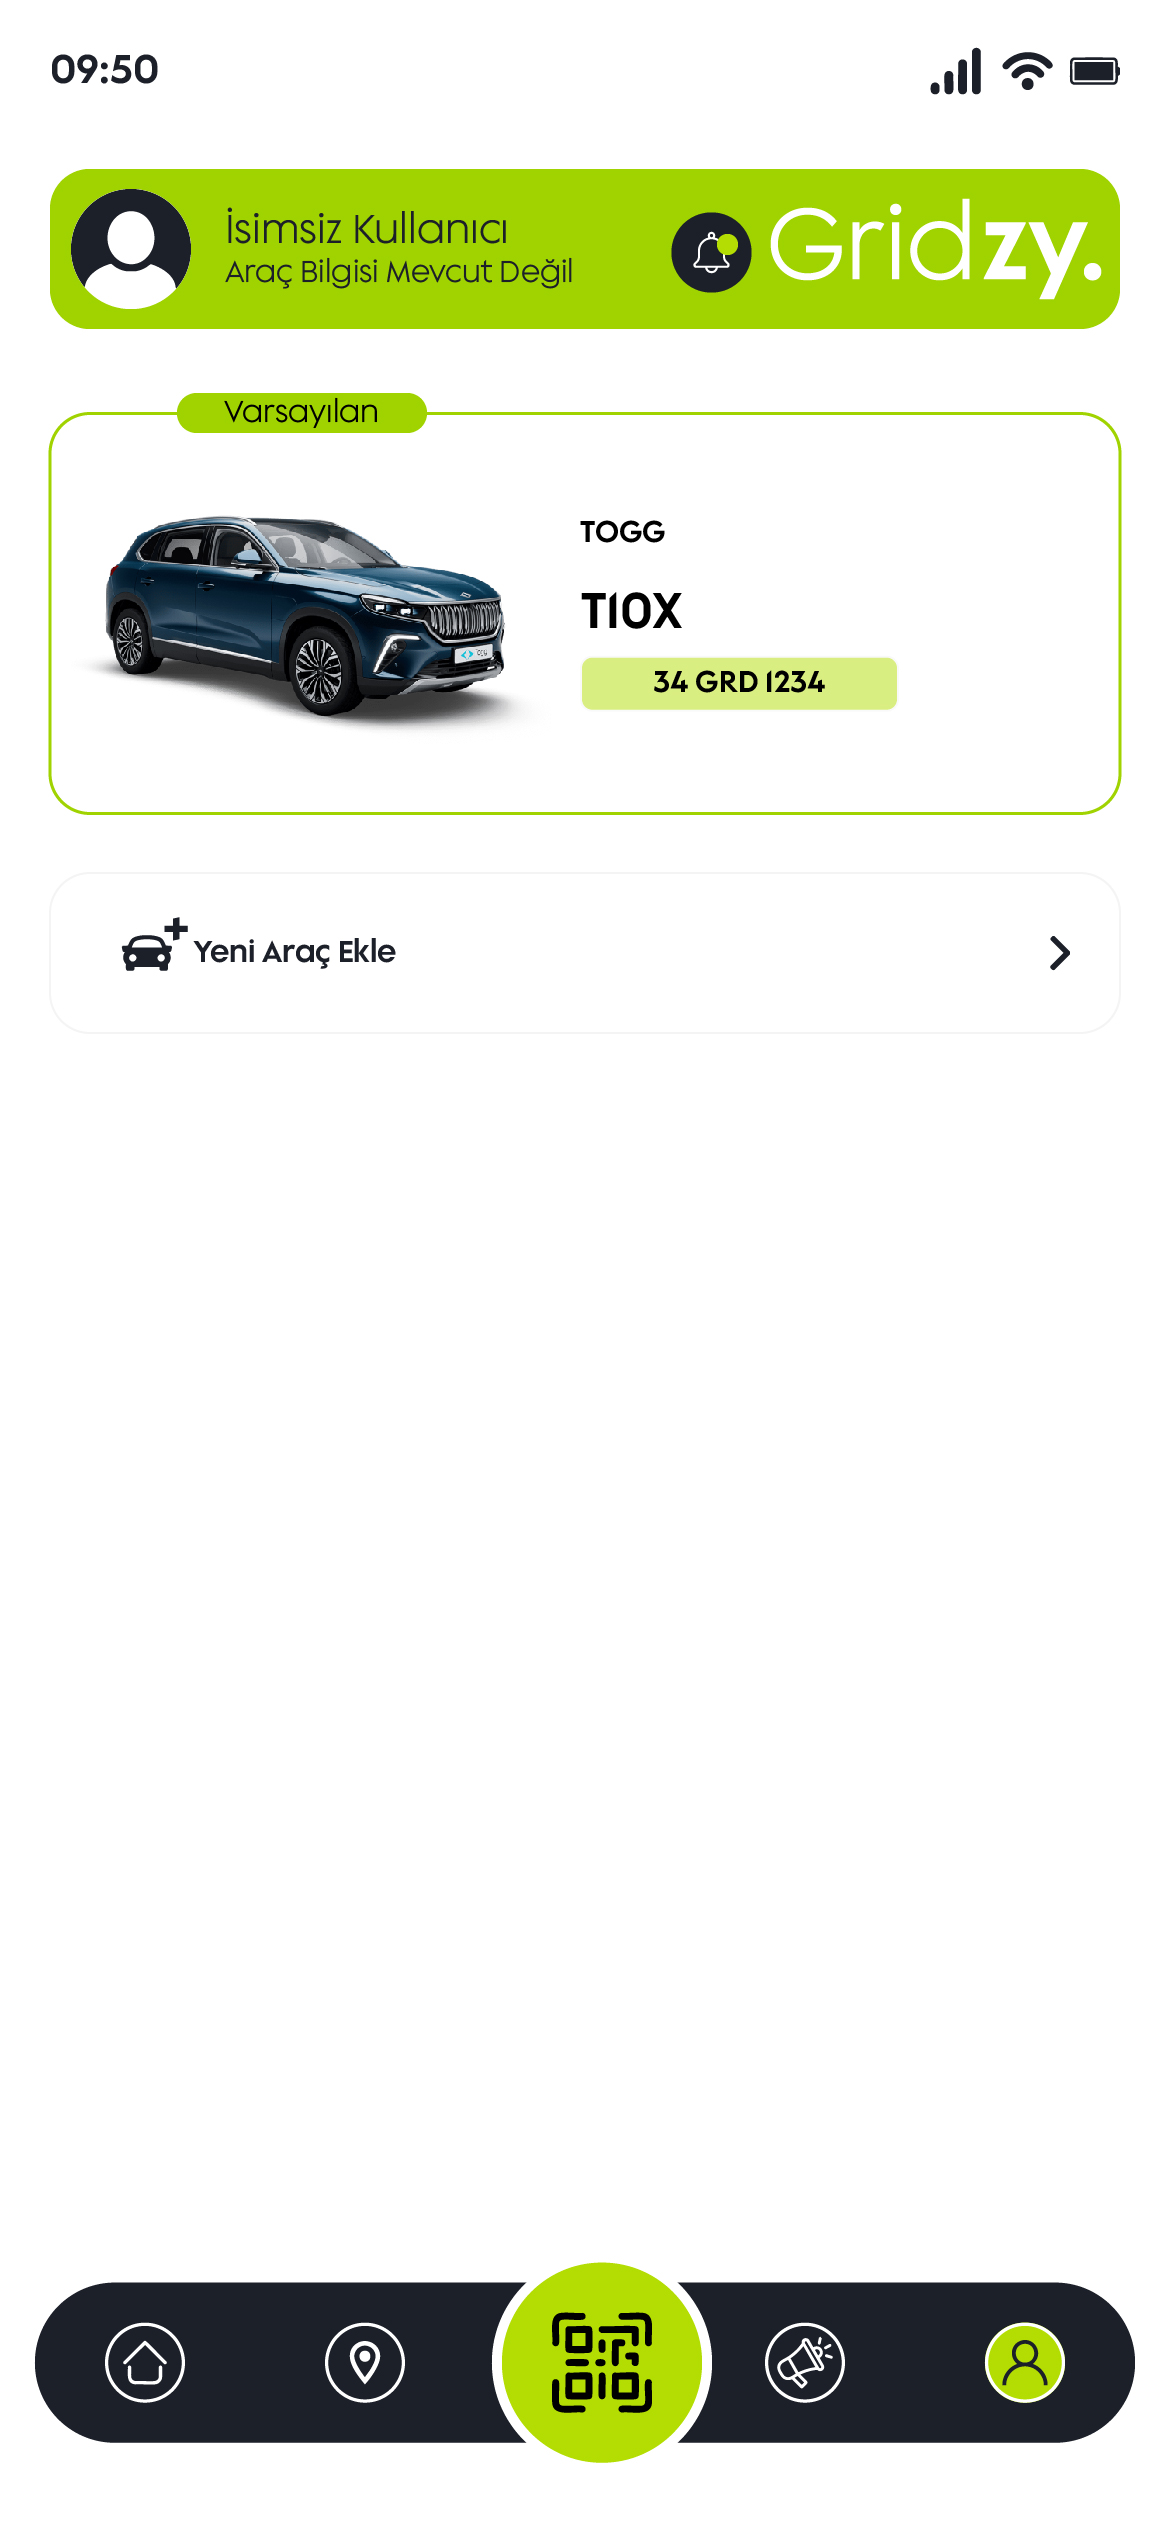Image resolution: width=1170 pixels, height=2532 pixels.
Task: Tap the Wi-Fi status icon
Action: click(x=1028, y=71)
